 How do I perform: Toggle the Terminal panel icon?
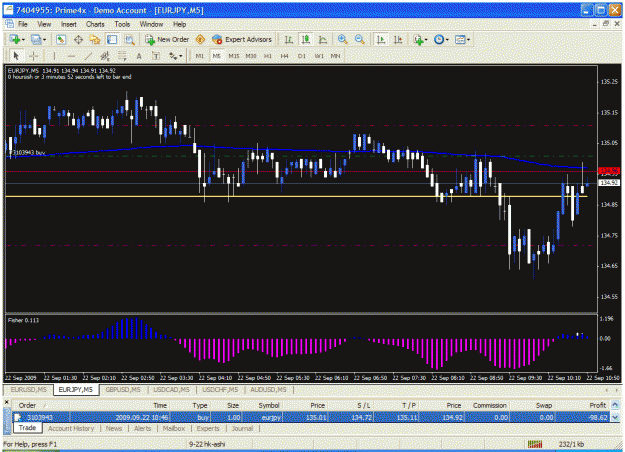coord(112,39)
